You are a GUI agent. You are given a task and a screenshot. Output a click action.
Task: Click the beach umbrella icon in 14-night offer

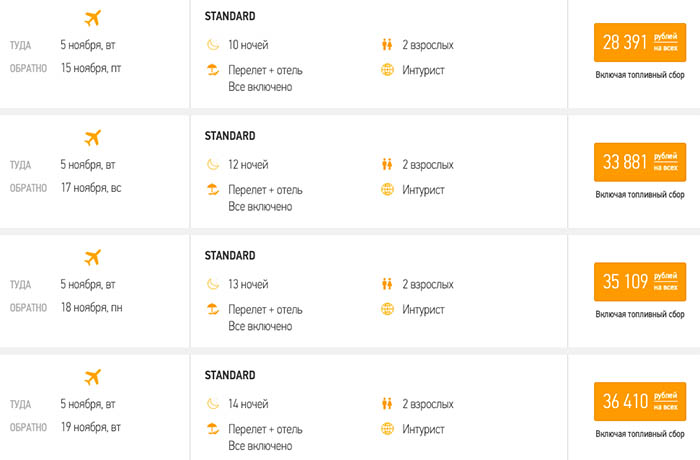click(x=213, y=429)
